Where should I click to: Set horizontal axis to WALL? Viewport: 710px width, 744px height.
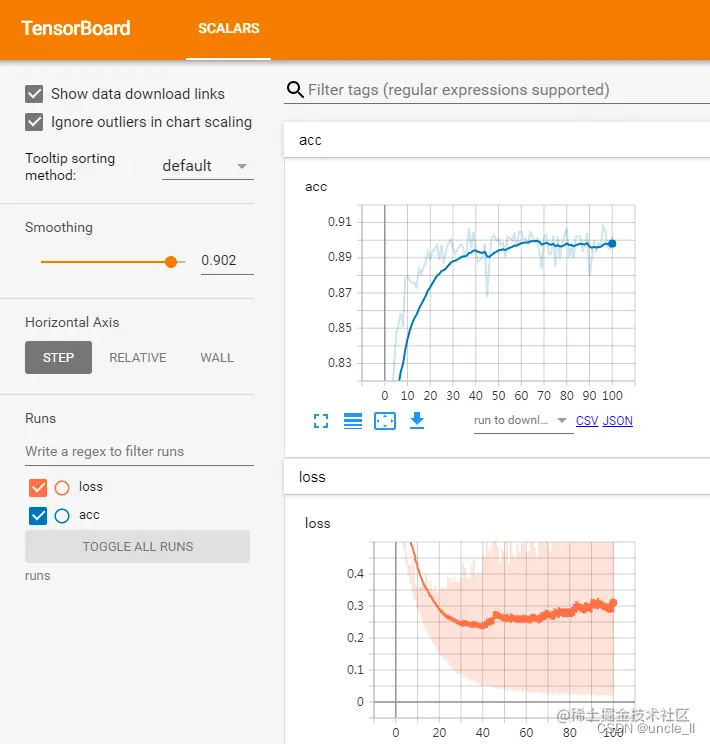coord(217,357)
